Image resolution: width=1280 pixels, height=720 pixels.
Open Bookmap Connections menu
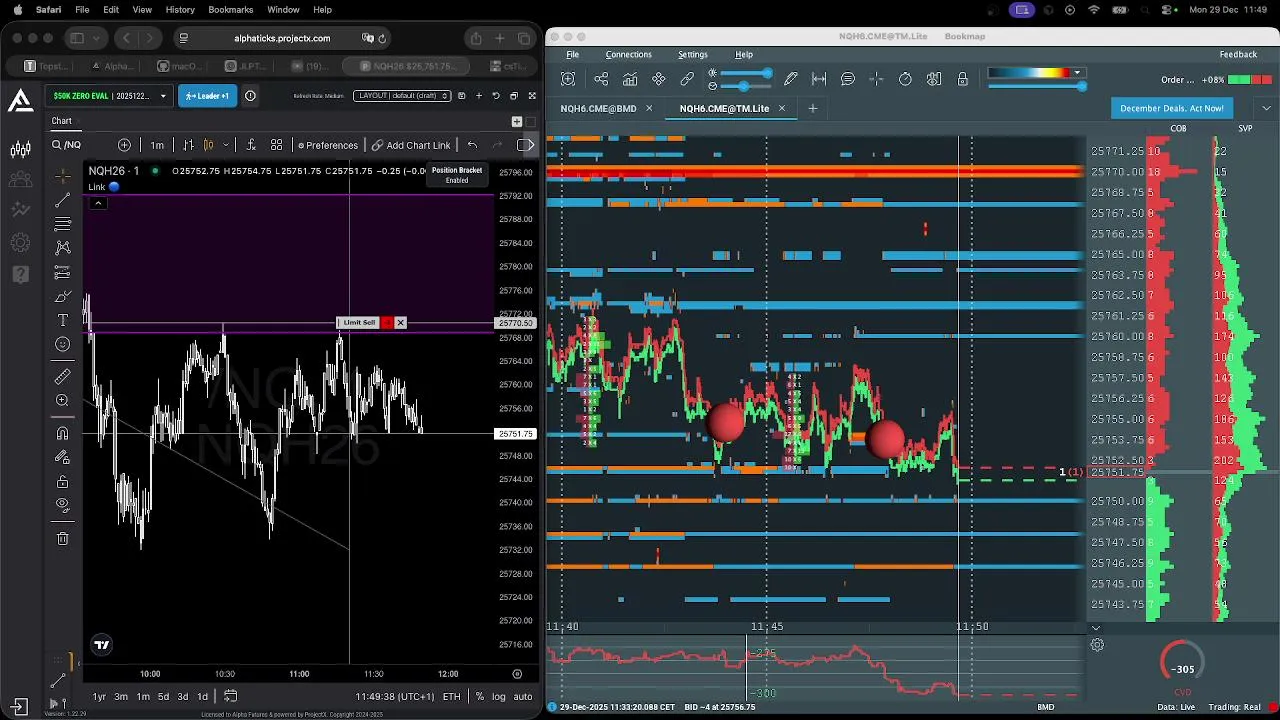click(628, 54)
